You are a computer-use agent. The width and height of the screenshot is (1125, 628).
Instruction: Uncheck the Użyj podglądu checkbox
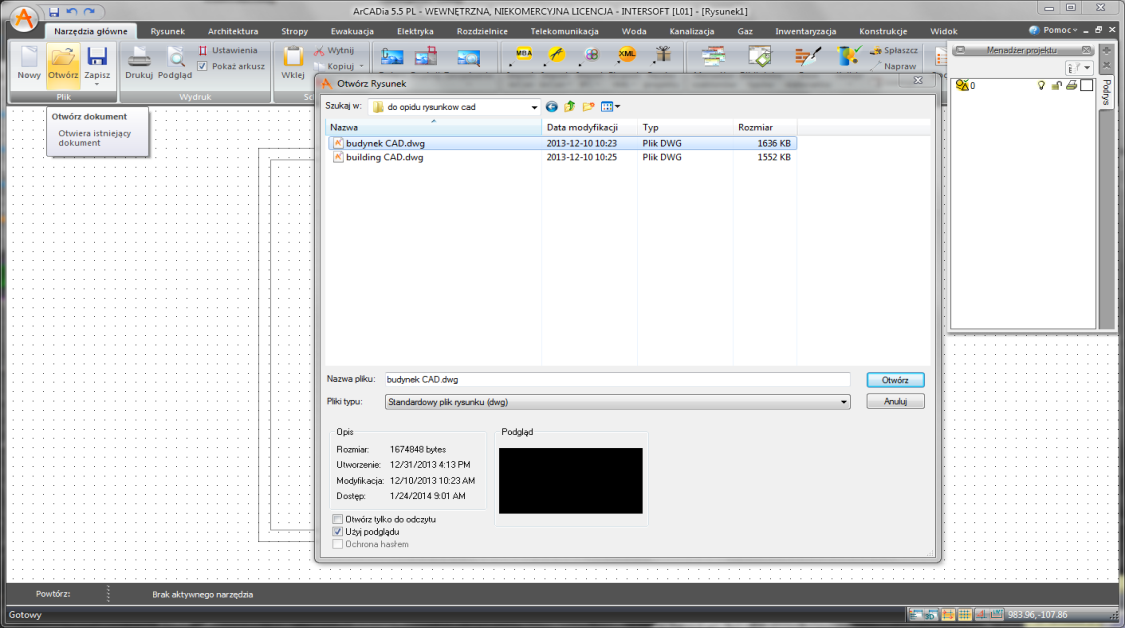pos(337,532)
